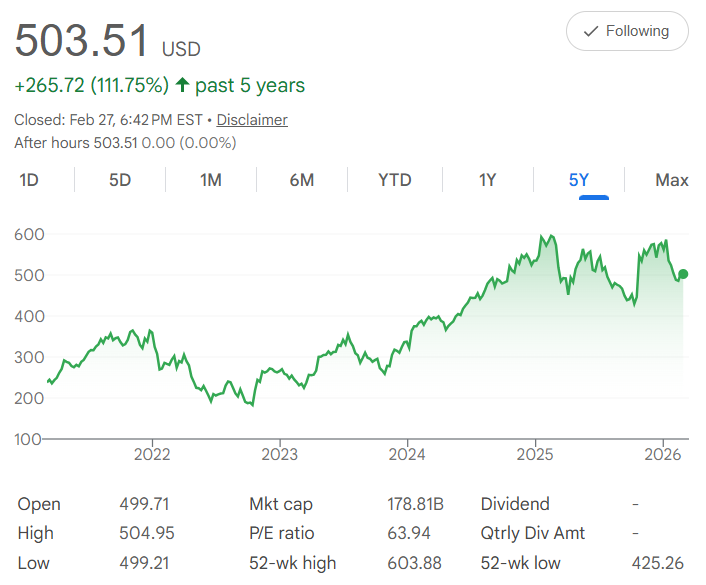Viewport: 706px width, 585px height.
Task: Toggle the Following button
Action: 627,31
